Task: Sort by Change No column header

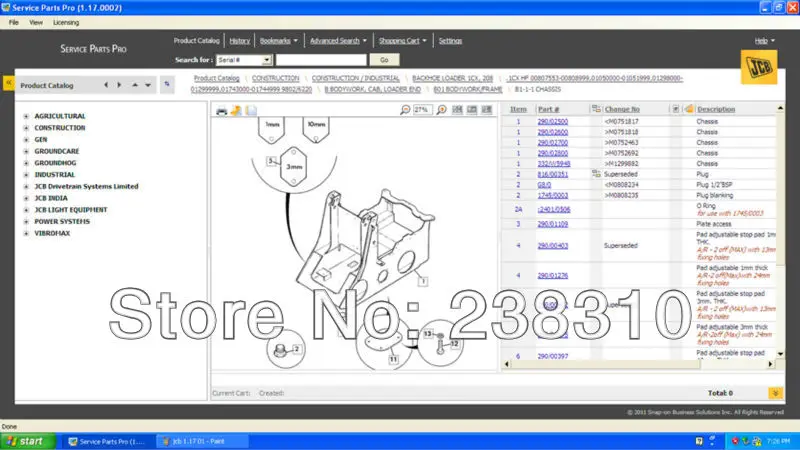Action: (x=622, y=109)
